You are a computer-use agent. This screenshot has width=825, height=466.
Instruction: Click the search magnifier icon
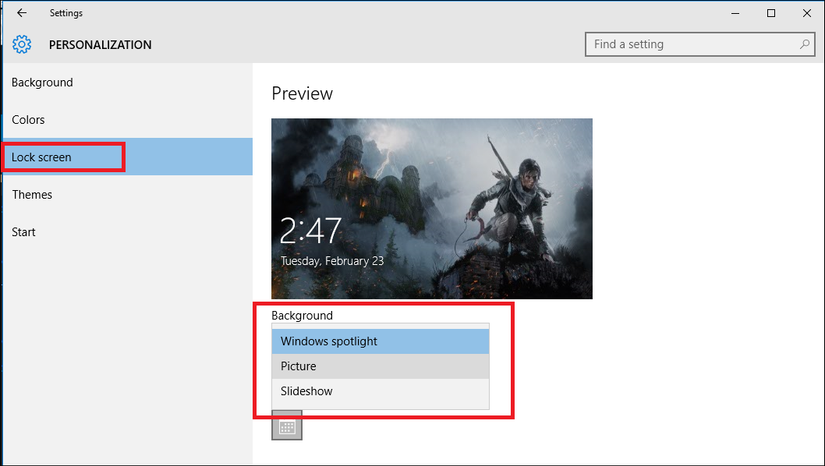tap(804, 45)
